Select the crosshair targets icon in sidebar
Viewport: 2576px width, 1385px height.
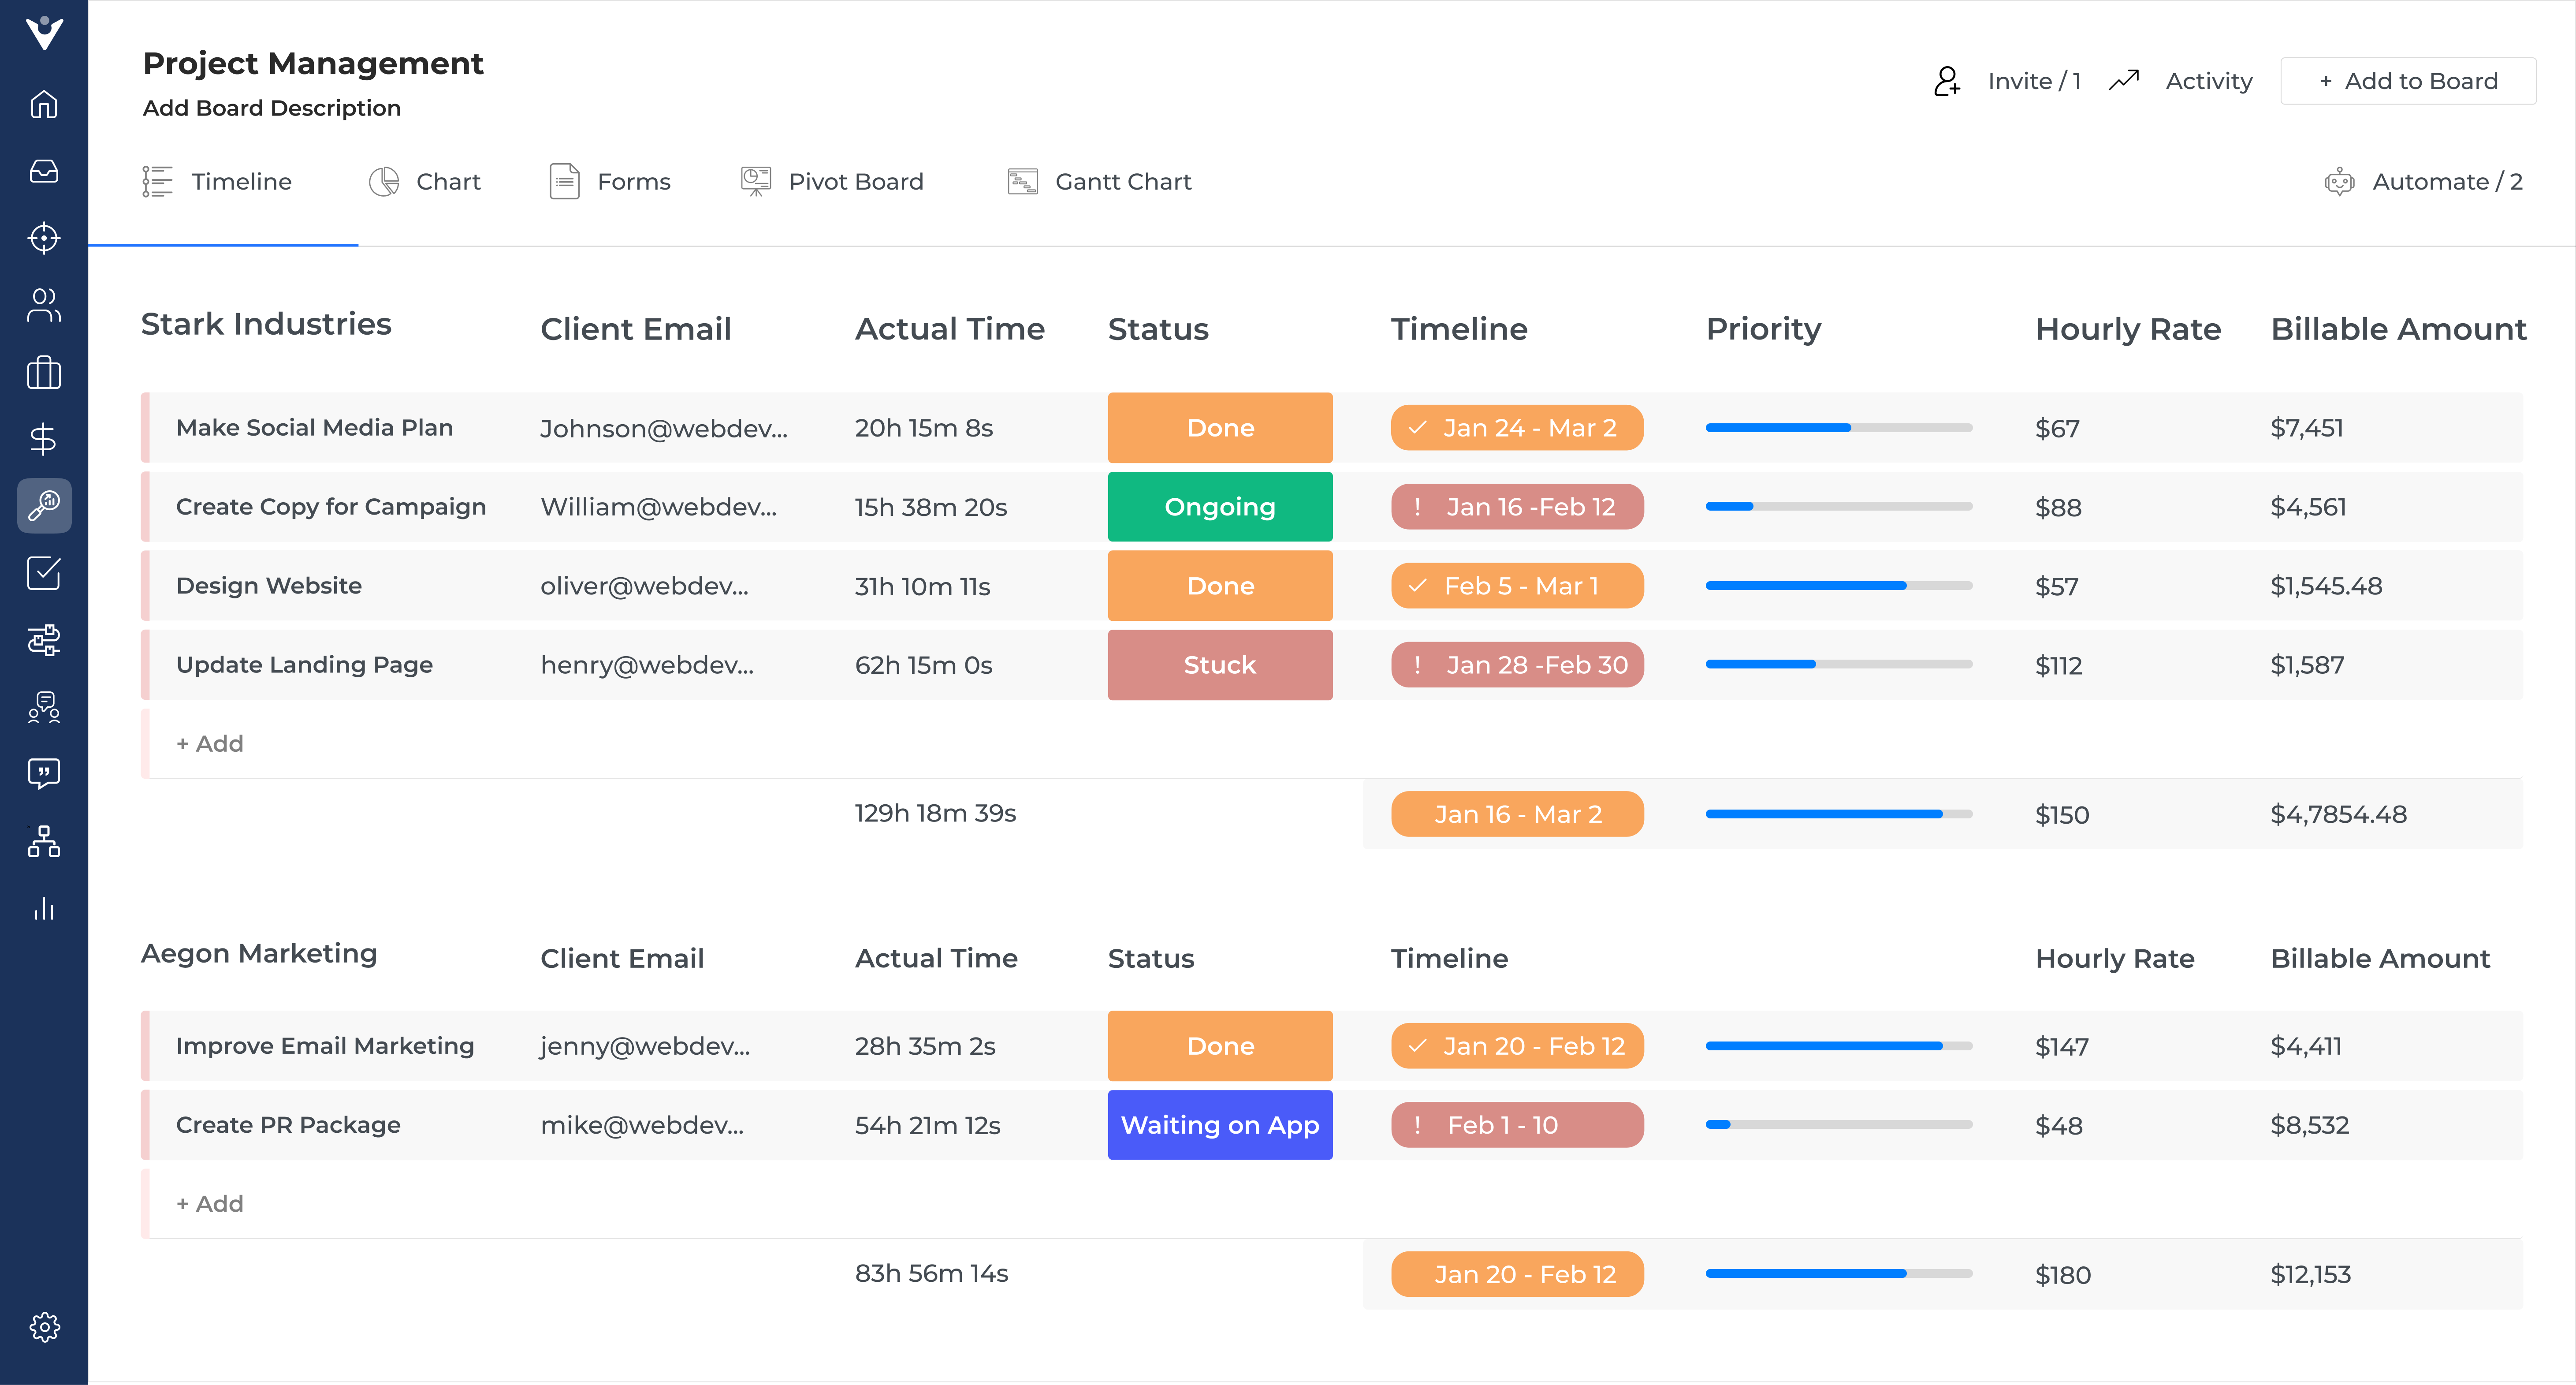44,239
